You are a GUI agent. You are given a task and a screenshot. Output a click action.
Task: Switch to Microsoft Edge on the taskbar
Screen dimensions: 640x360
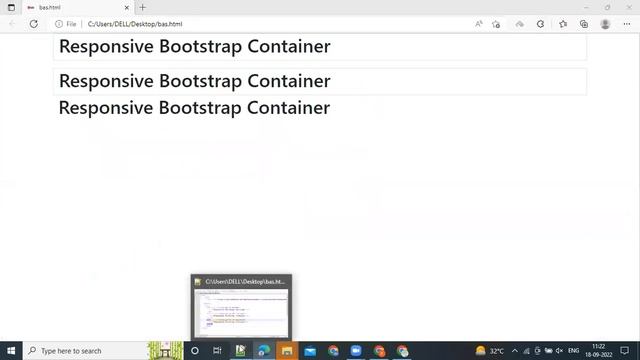click(x=264, y=351)
